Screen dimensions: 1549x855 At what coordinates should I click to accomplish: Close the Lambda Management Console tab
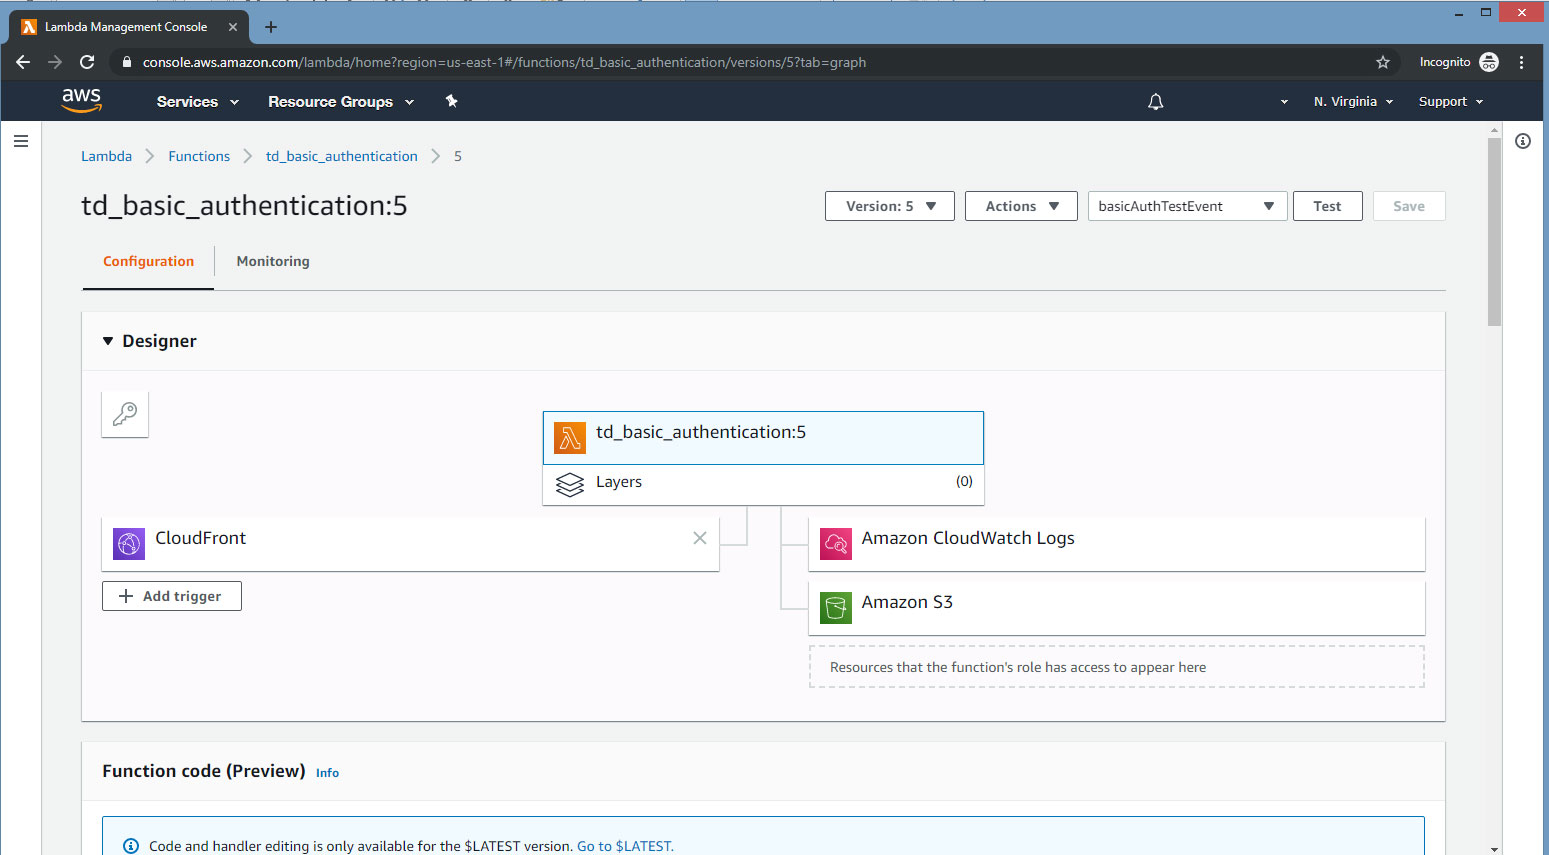click(233, 27)
